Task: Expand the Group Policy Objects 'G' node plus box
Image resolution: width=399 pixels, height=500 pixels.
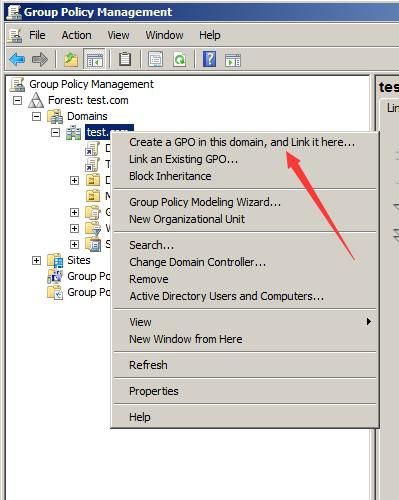Action: pos(74,212)
